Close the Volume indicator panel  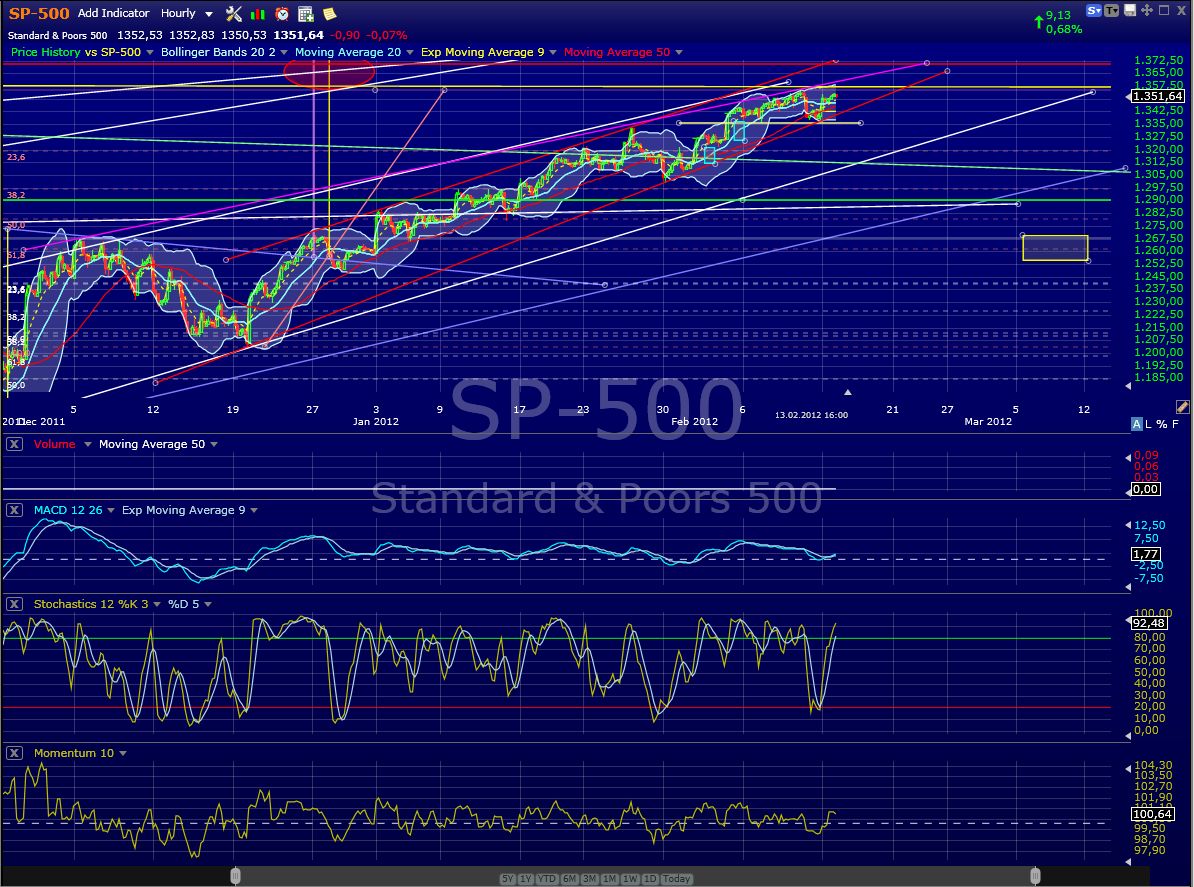pos(14,444)
